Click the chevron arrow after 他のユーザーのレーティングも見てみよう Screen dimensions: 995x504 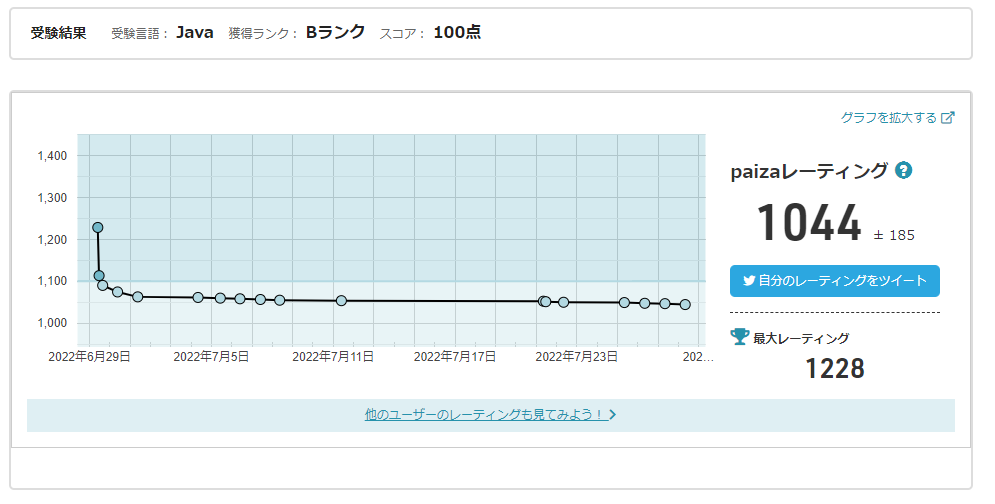[x=612, y=414]
